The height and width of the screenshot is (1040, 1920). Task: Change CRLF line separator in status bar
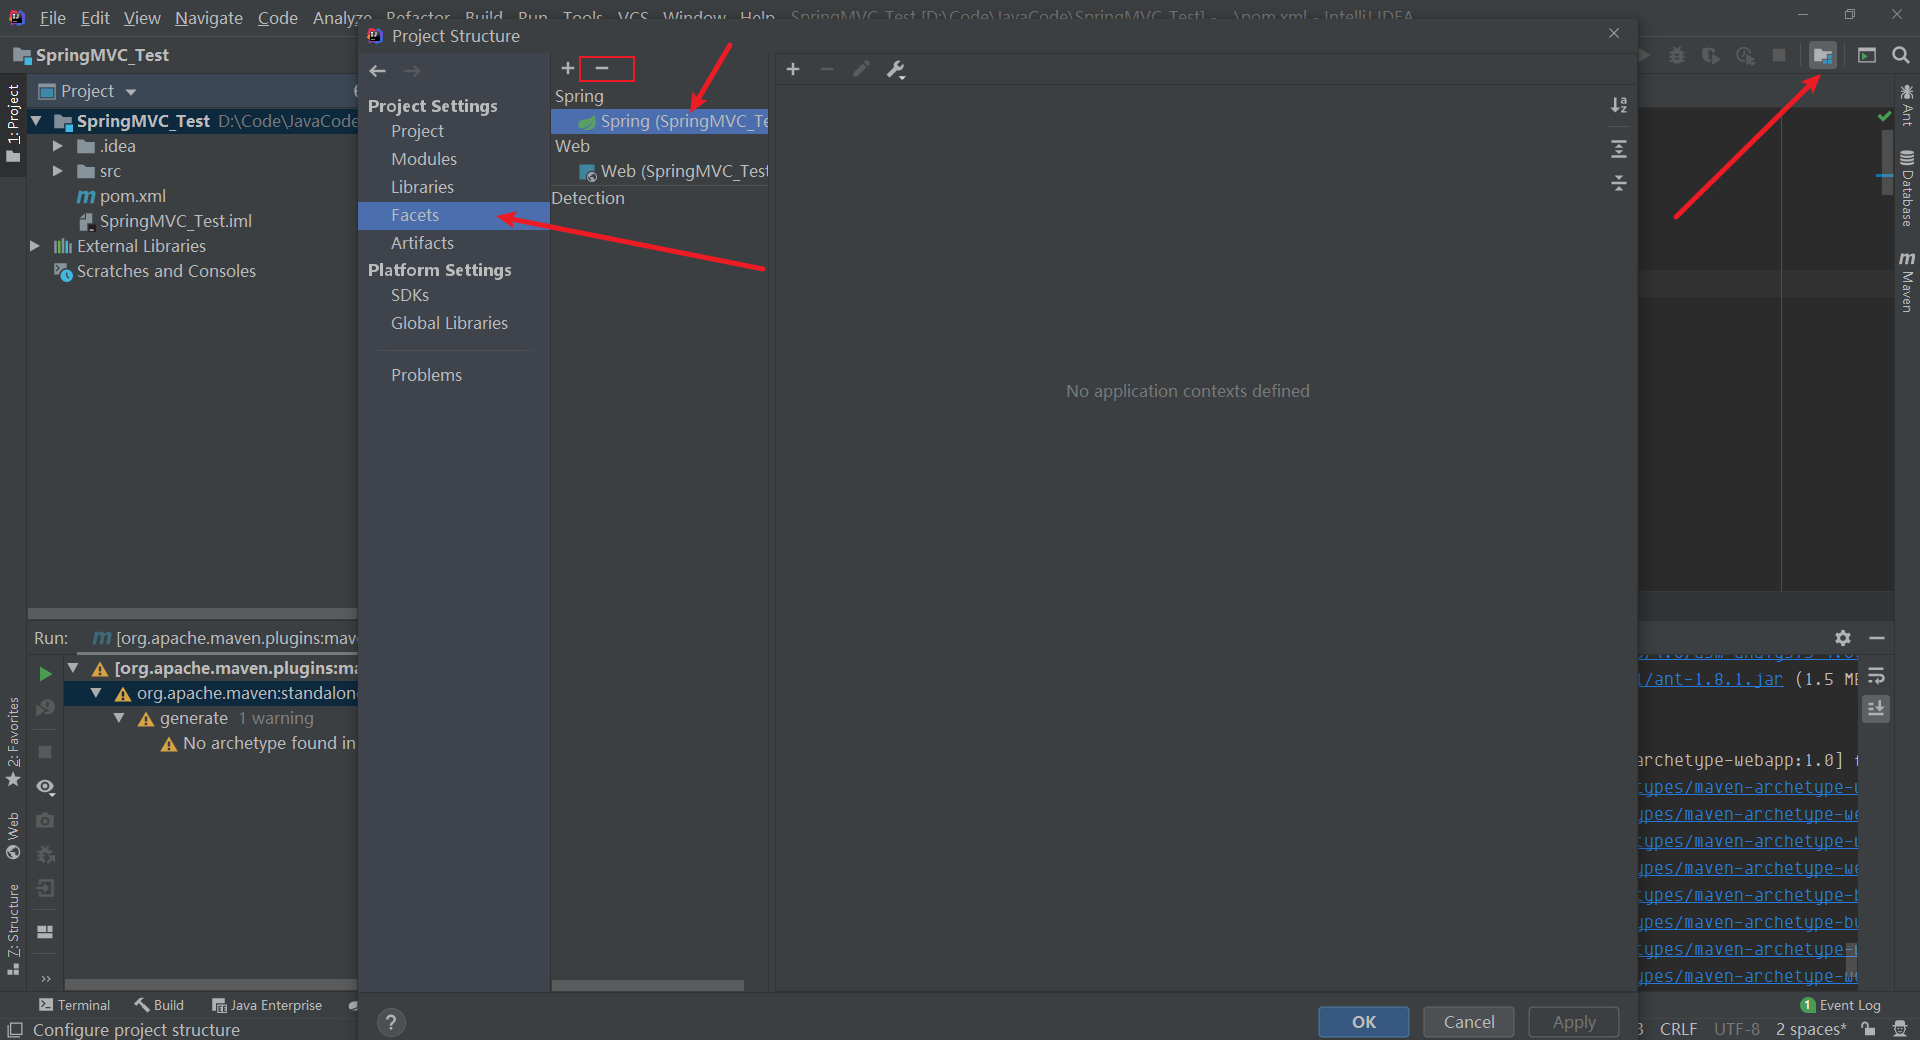pos(1678,1029)
